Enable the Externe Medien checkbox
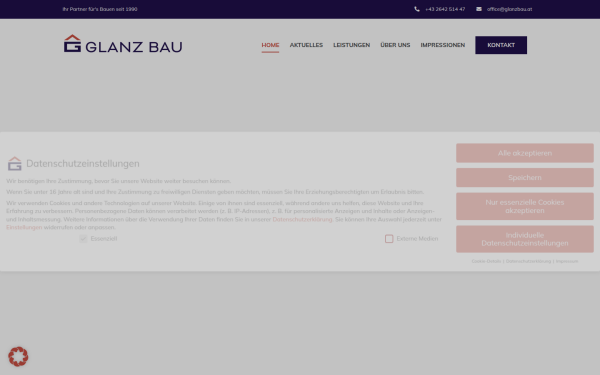The image size is (600, 375). (389, 239)
